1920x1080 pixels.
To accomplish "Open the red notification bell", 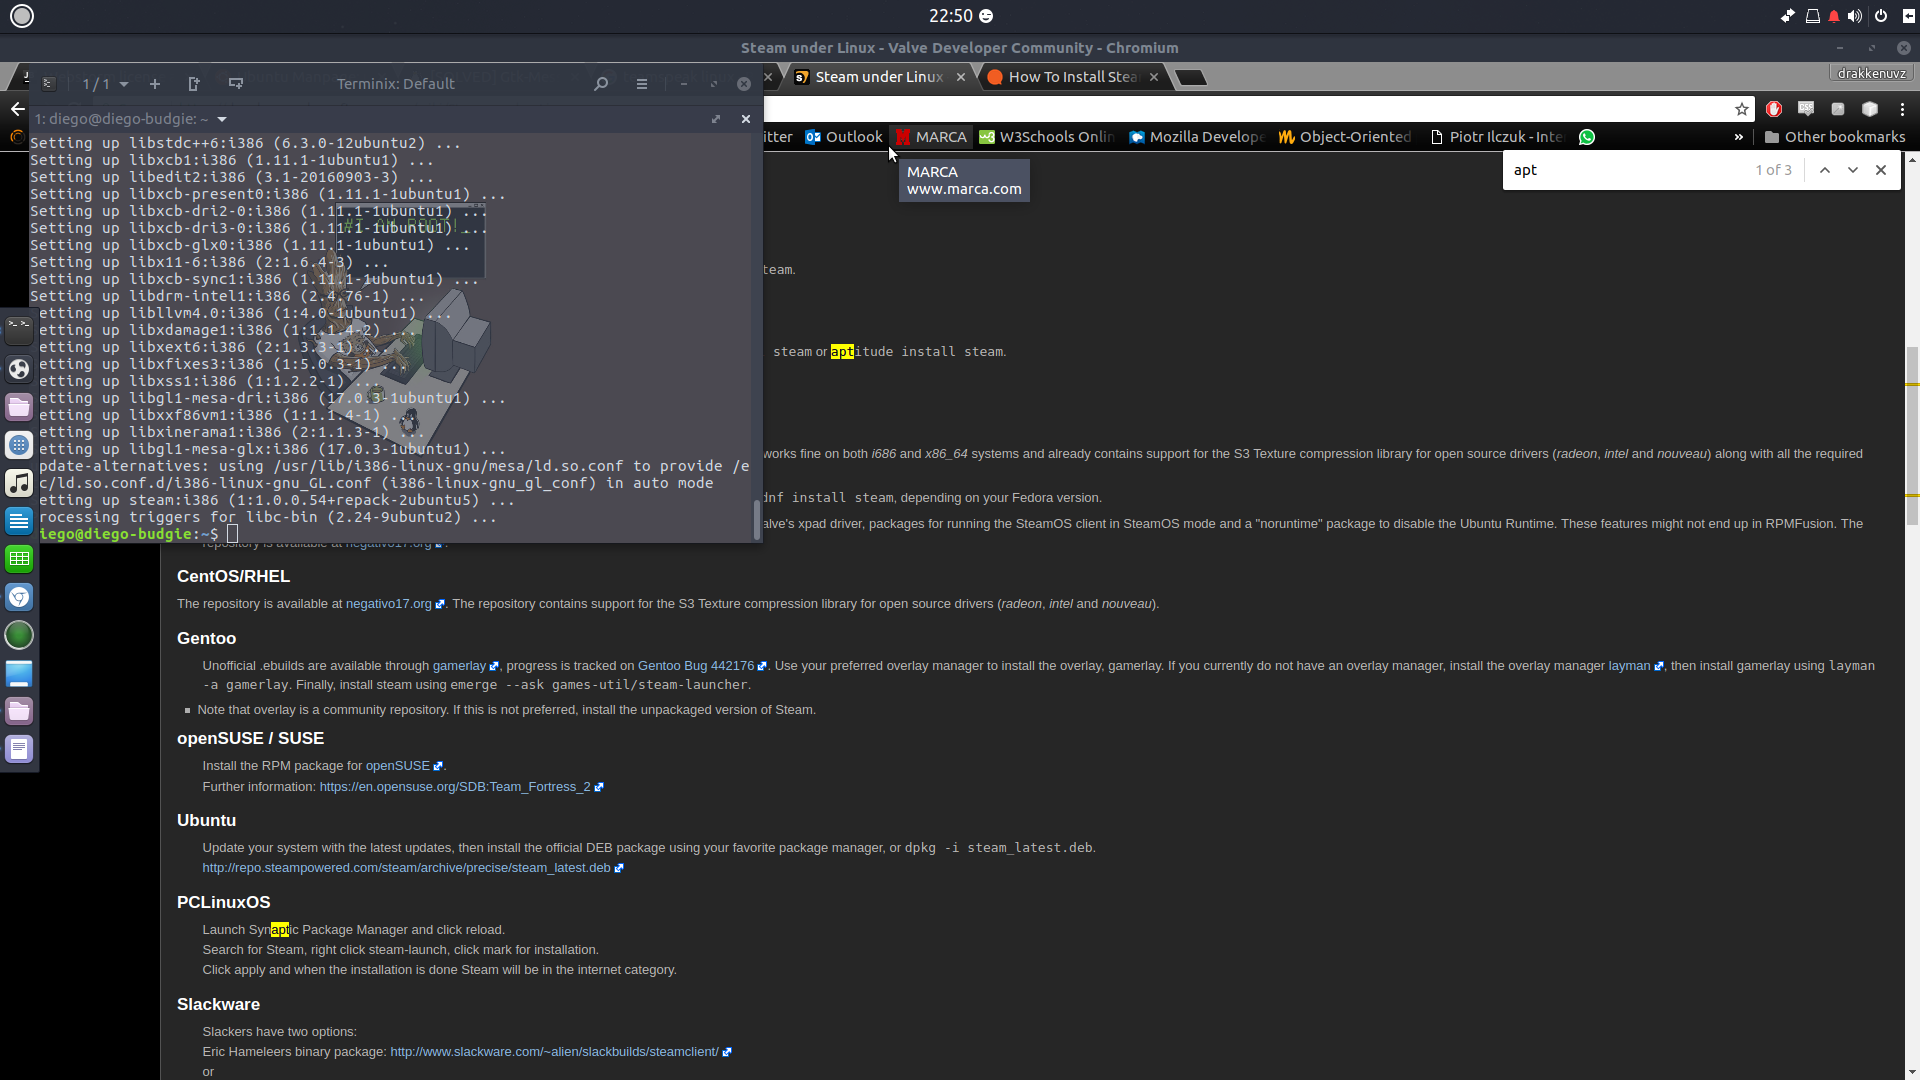I will point(1834,15).
